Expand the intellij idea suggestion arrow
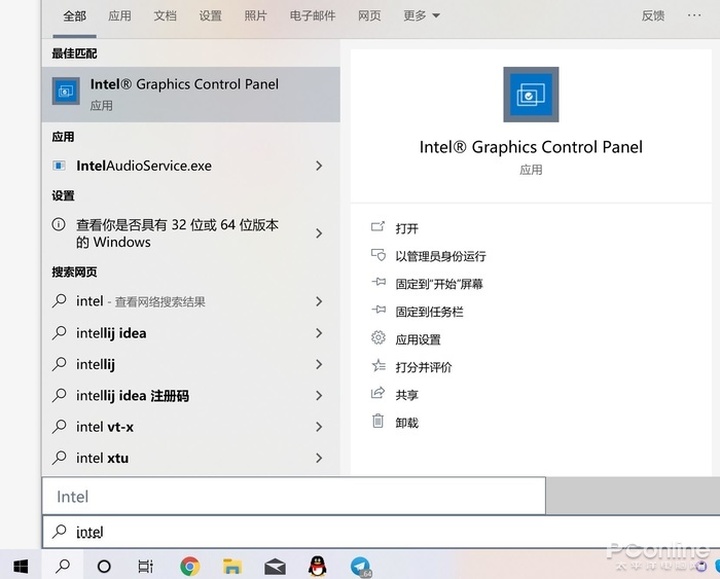This screenshot has width=720, height=579. pyautogui.click(x=319, y=333)
